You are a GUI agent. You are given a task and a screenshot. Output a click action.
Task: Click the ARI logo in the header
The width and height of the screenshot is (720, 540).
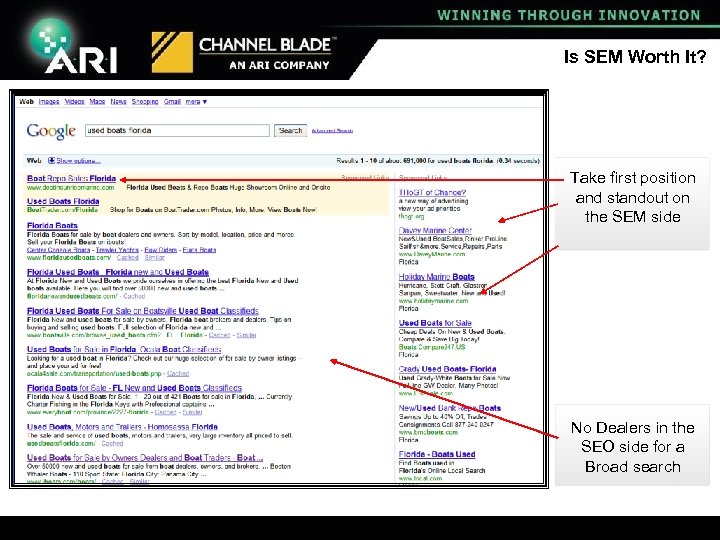point(73,46)
